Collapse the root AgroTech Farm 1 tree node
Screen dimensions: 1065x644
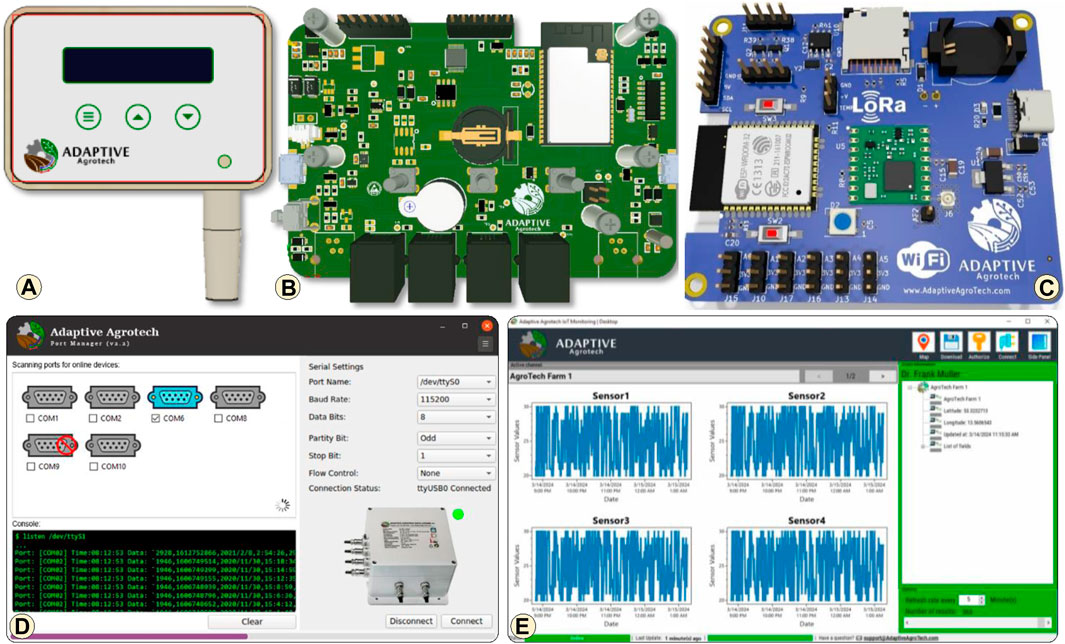[x=911, y=387]
